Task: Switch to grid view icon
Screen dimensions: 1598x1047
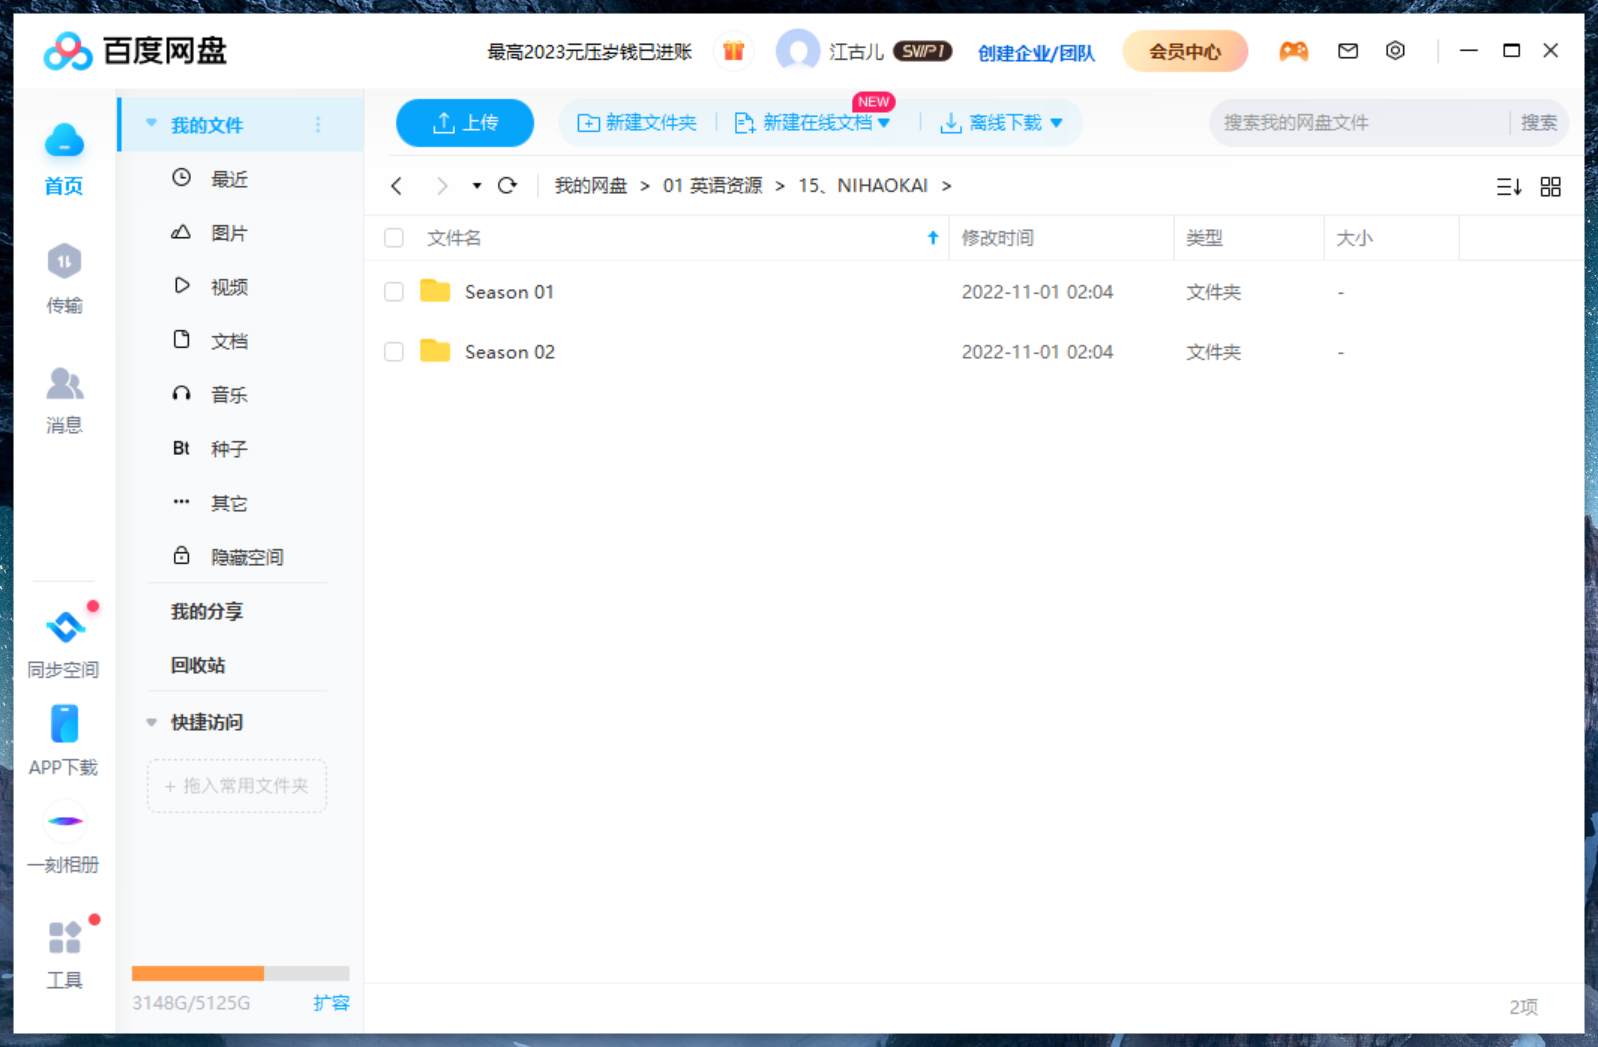Action: pos(1550,186)
